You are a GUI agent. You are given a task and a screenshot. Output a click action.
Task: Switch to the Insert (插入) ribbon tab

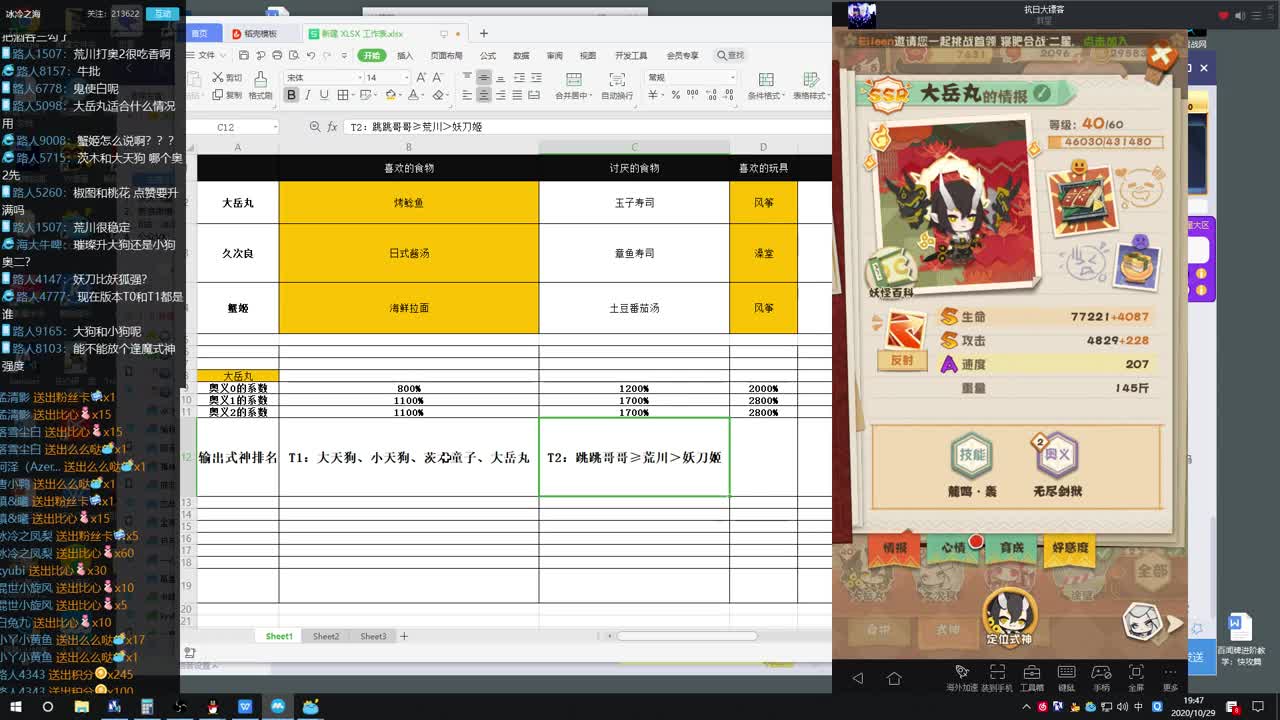[405, 55]
